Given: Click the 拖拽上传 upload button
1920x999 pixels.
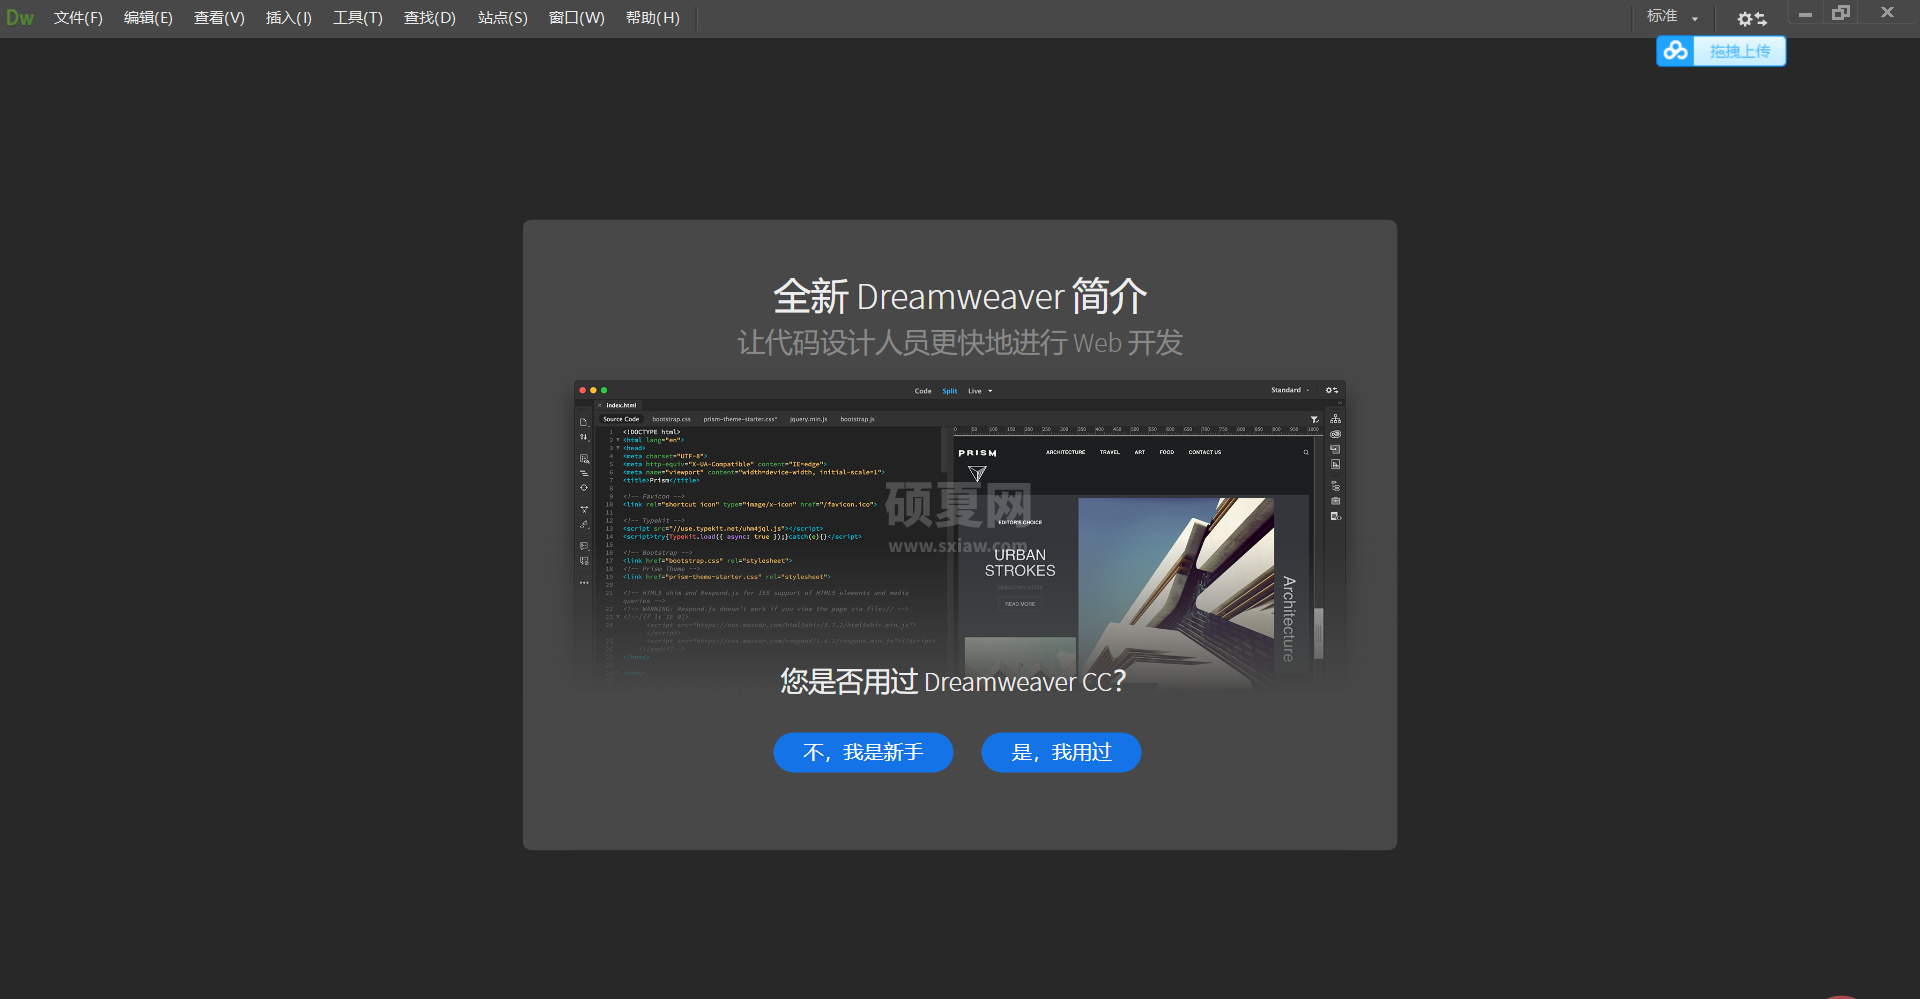Looking at the screenshot, I should pos(1740,51).
